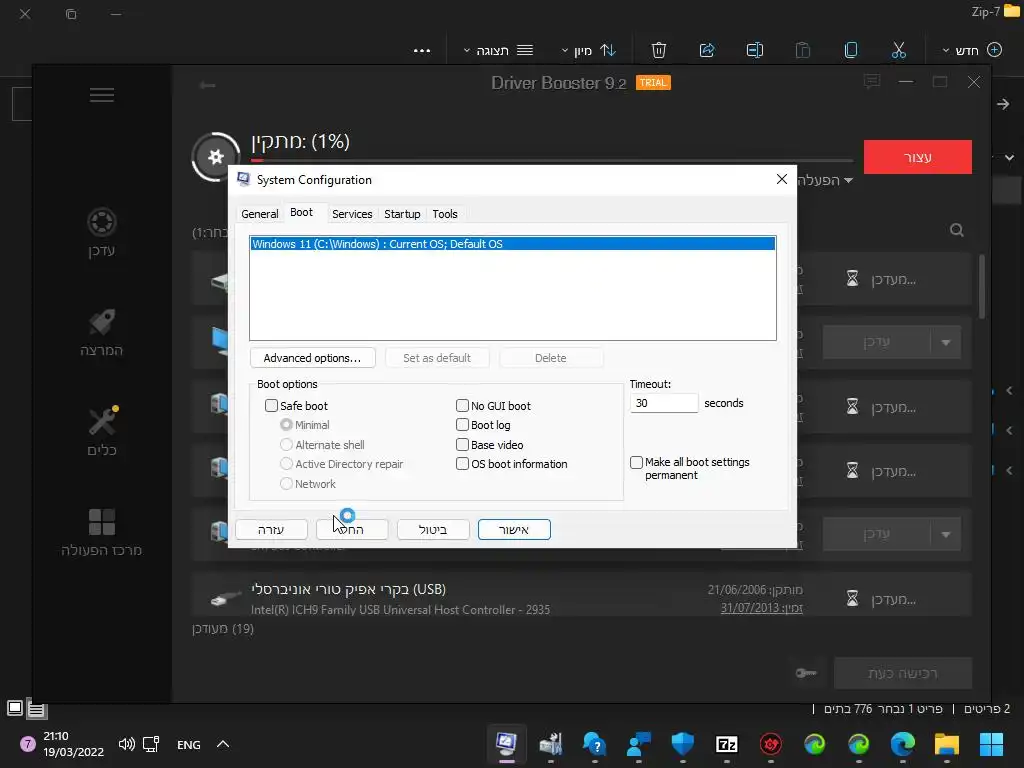Viewport: 1024px width, 768px height.
Task: Switch to the Services tab
Action: tap(352, 214)
